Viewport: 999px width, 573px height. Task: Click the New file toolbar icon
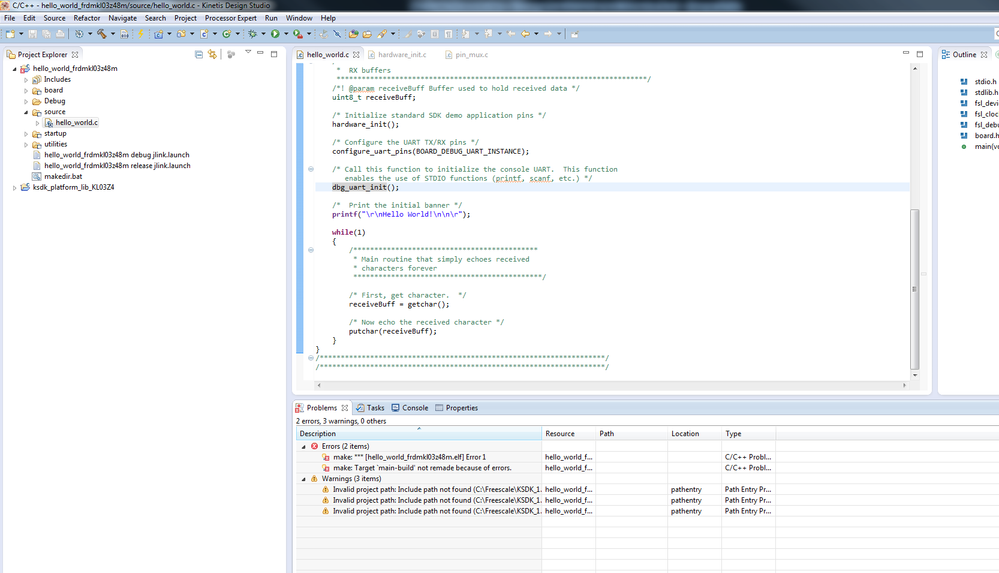pos(10,34)
